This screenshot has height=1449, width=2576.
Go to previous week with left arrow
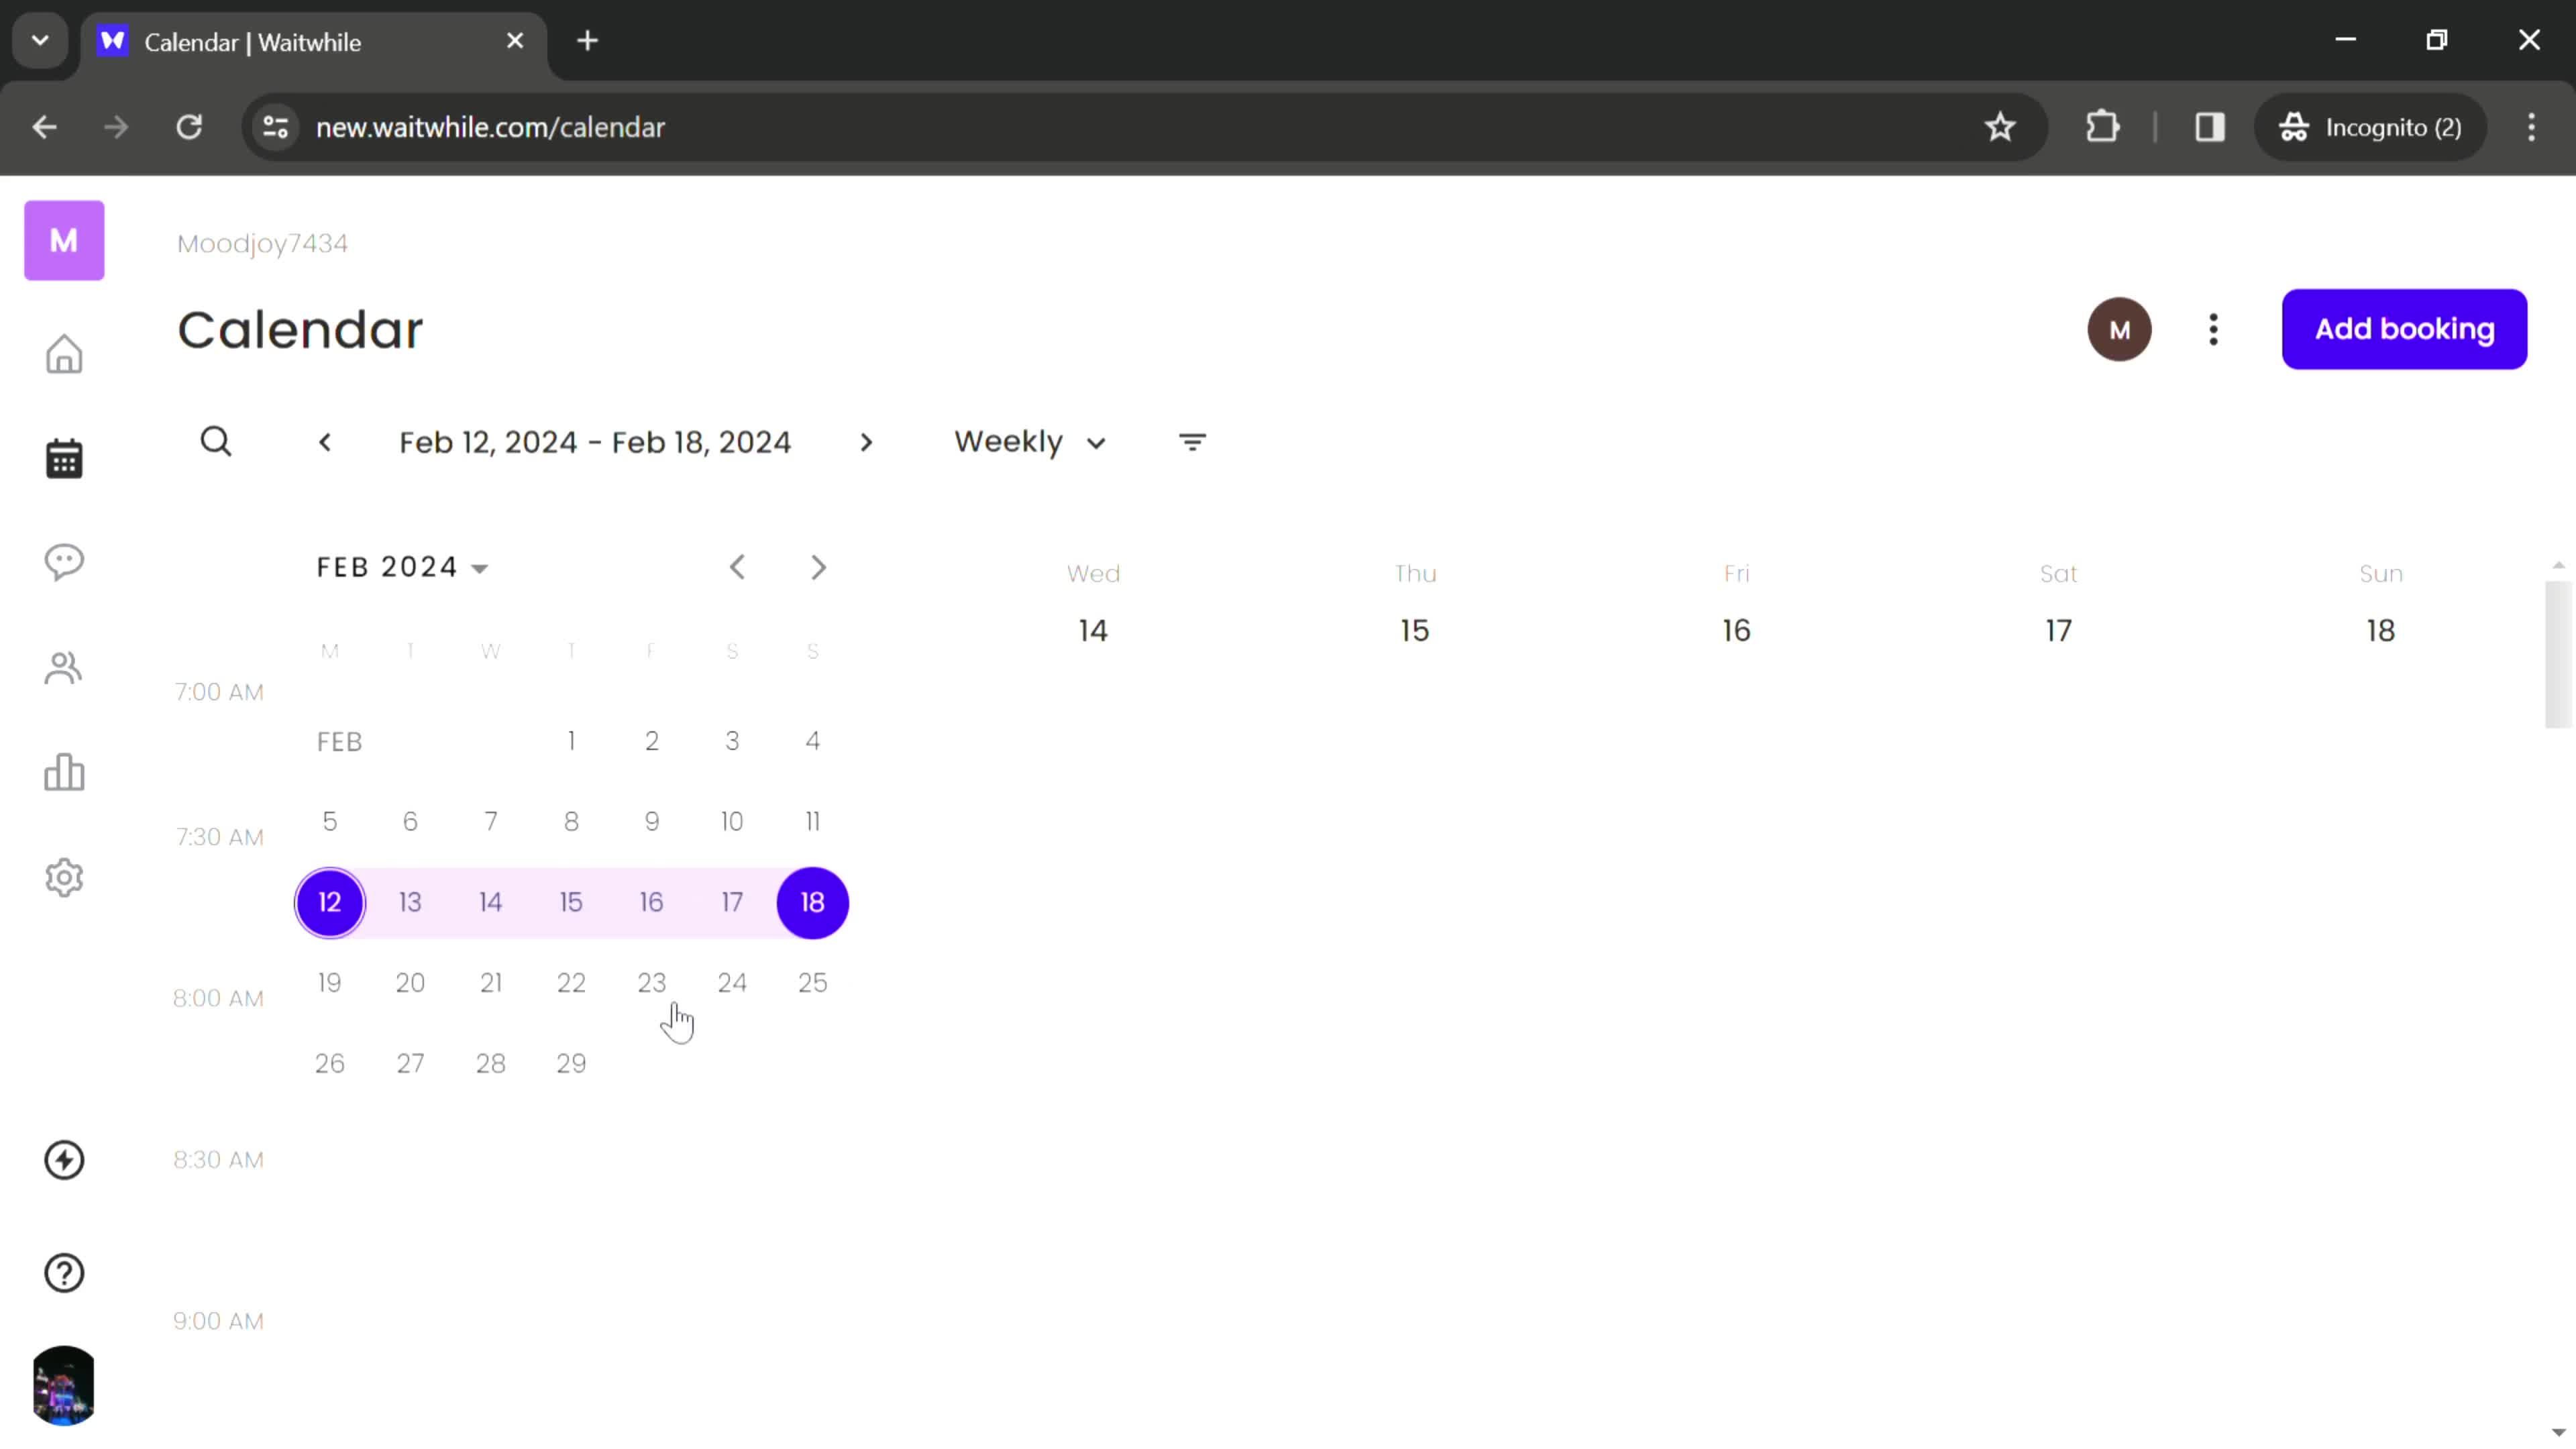pos(325,442)
